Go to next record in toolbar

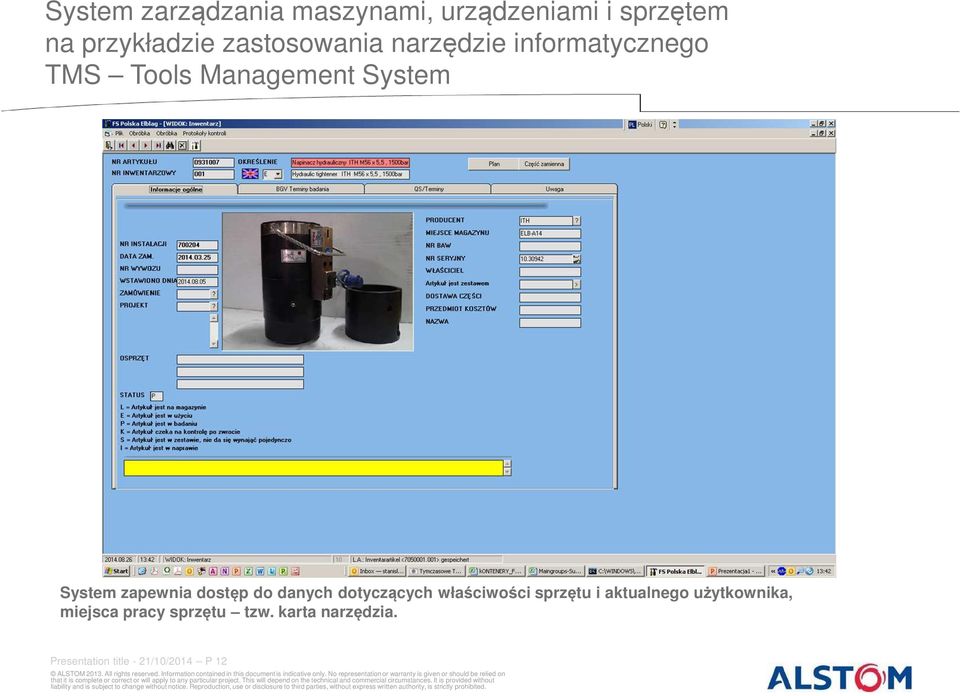[x=146, y=146]
